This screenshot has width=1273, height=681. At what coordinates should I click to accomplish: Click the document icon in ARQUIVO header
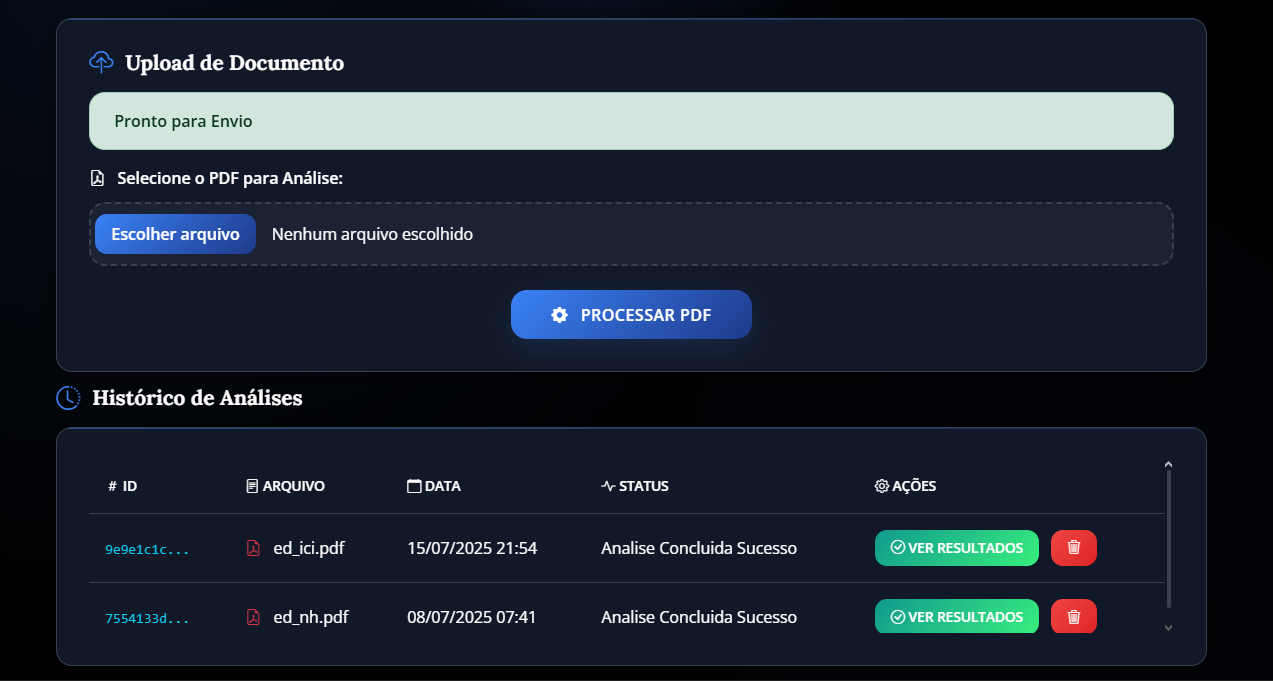tap(252, 486)
